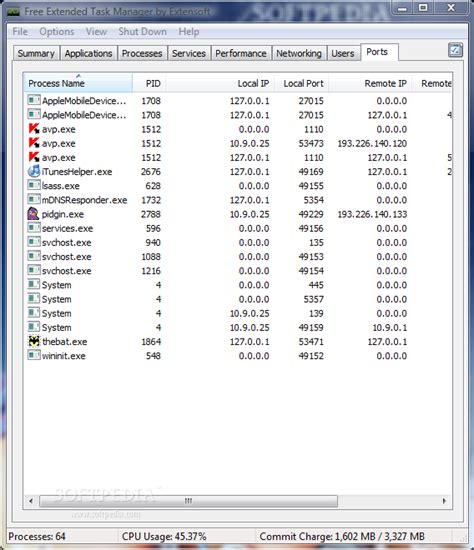474x550 pixels.
Task: Click local port 49169
Action: [311, 172]
